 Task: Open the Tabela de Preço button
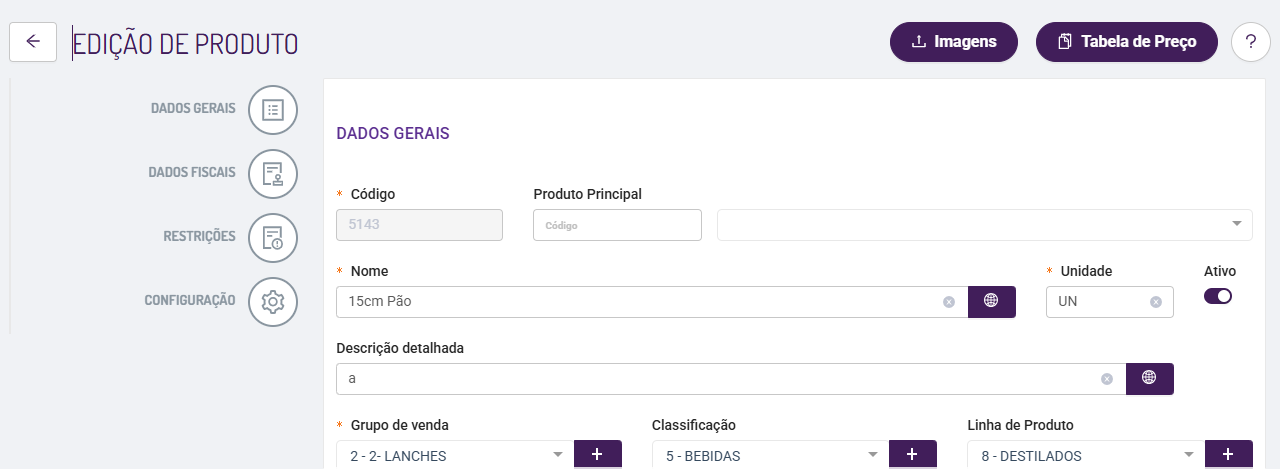(1127, 42)
